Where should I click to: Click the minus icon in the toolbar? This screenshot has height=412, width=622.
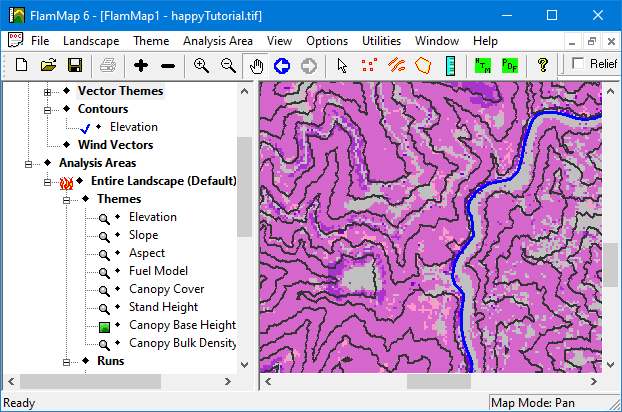pos(168,66)
